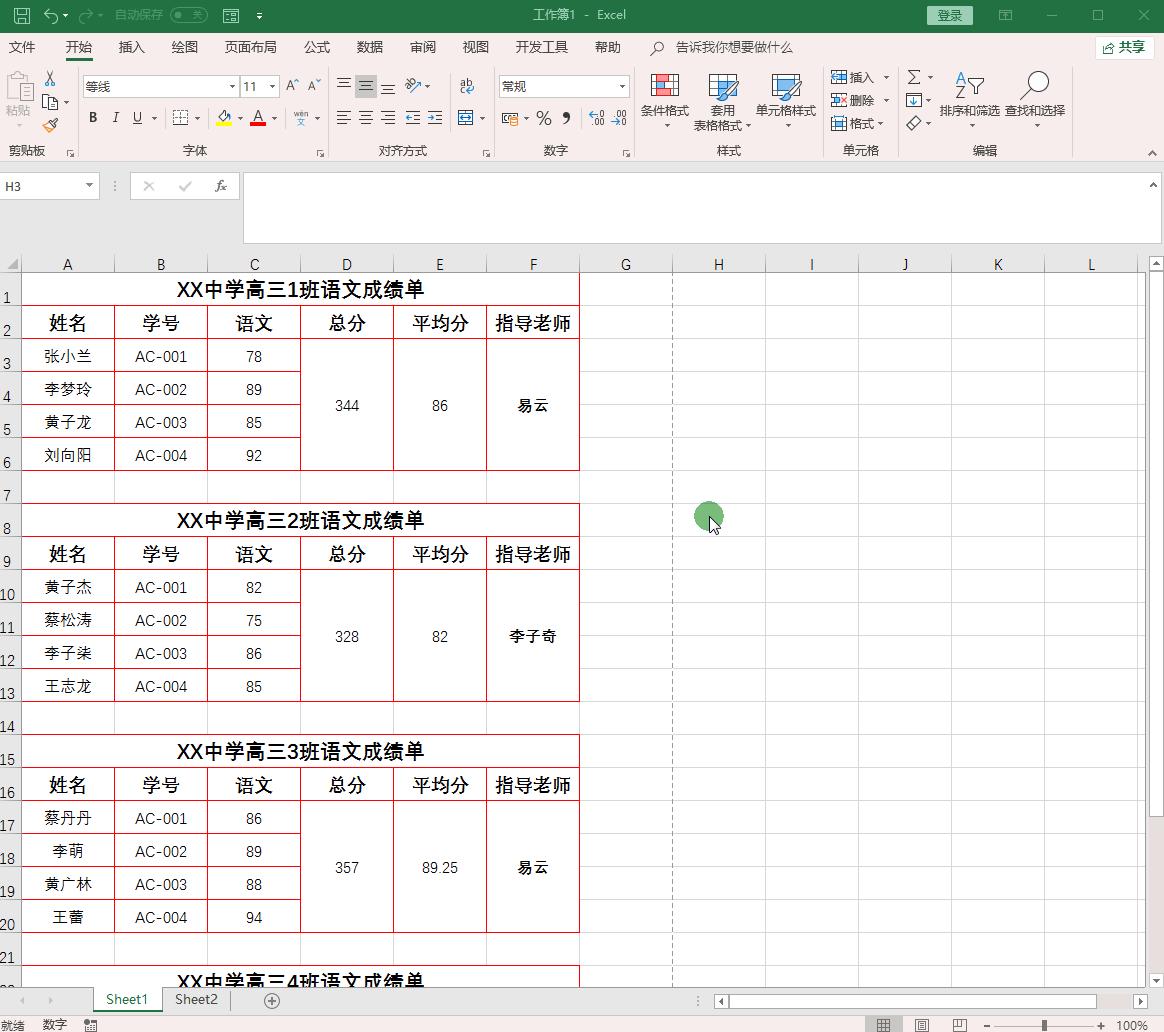Viewport: 1164px width, 1032px height.
Task: Click the fx insert function field
Action: tap(222, 186)
